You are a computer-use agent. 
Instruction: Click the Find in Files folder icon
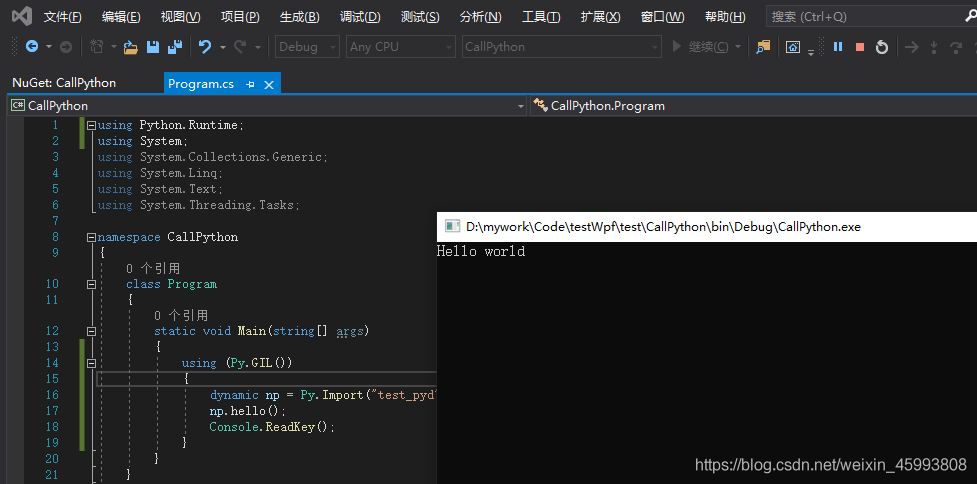[763, 47]
